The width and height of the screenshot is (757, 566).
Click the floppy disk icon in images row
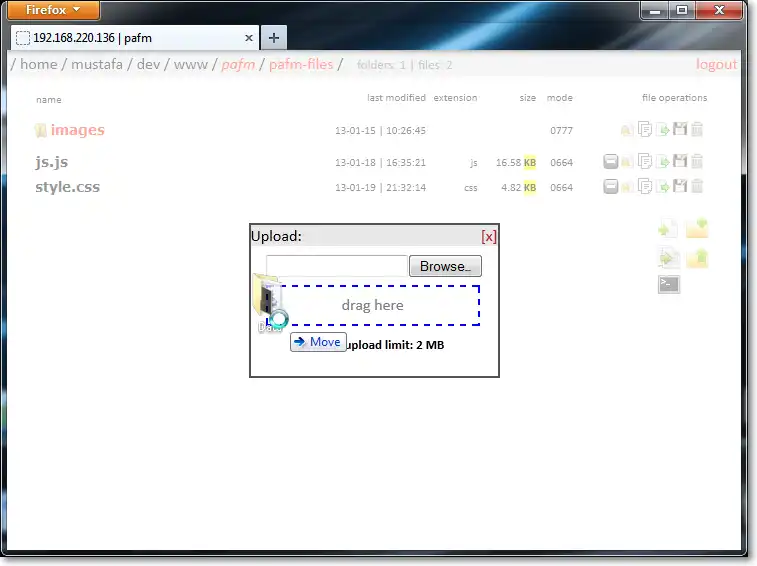point(680,128)
